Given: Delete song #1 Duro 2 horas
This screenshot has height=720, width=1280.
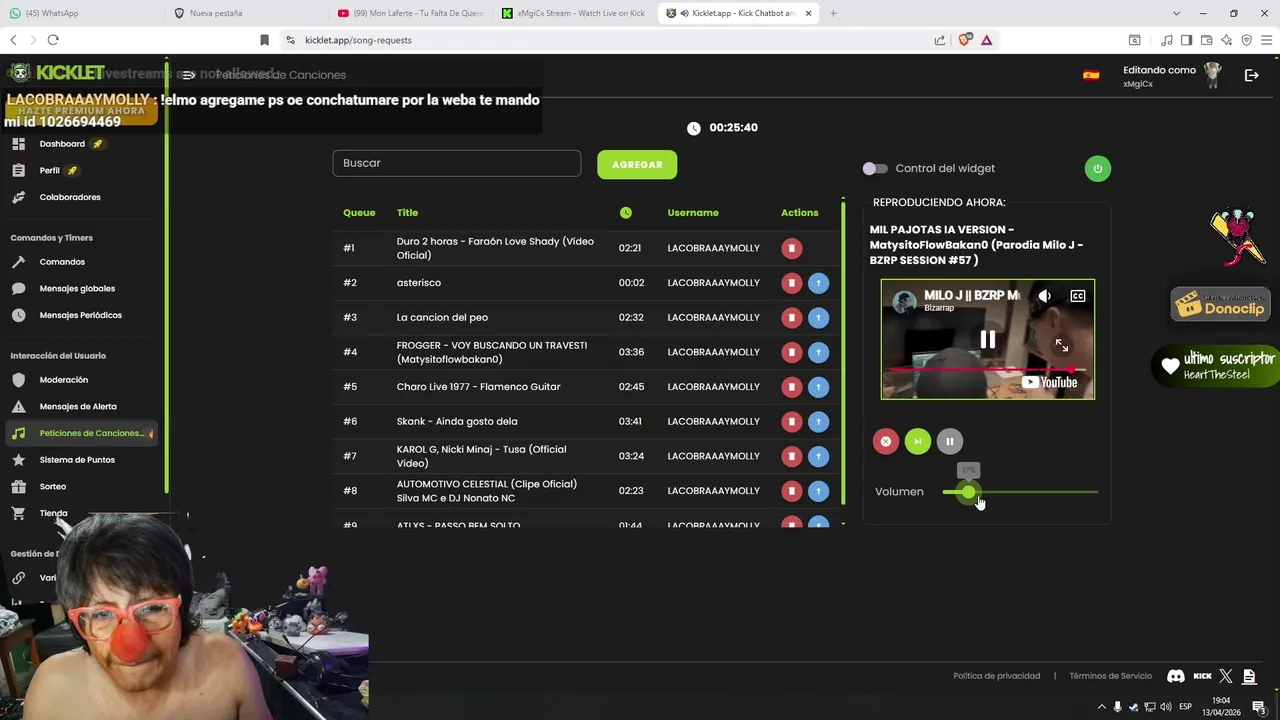Looking at the screenshot, I should pos(791,248).
